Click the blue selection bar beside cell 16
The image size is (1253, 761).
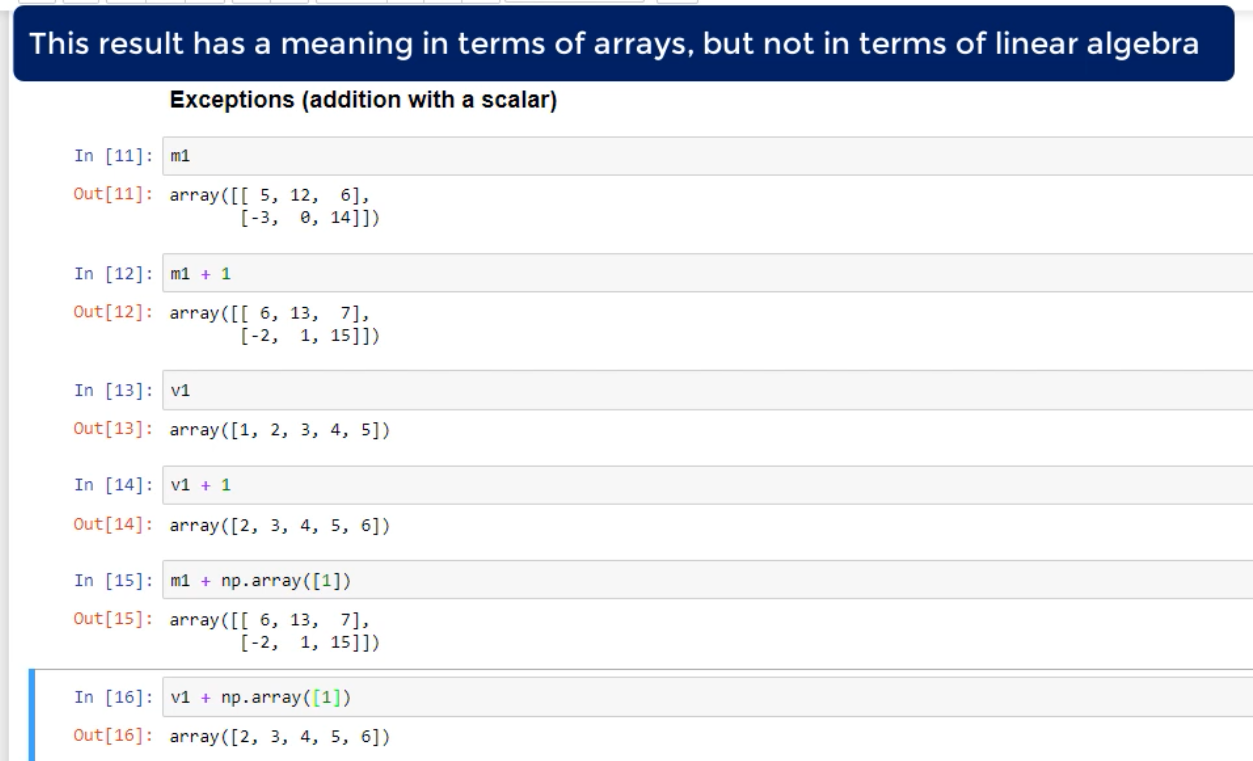coord(34,717)
